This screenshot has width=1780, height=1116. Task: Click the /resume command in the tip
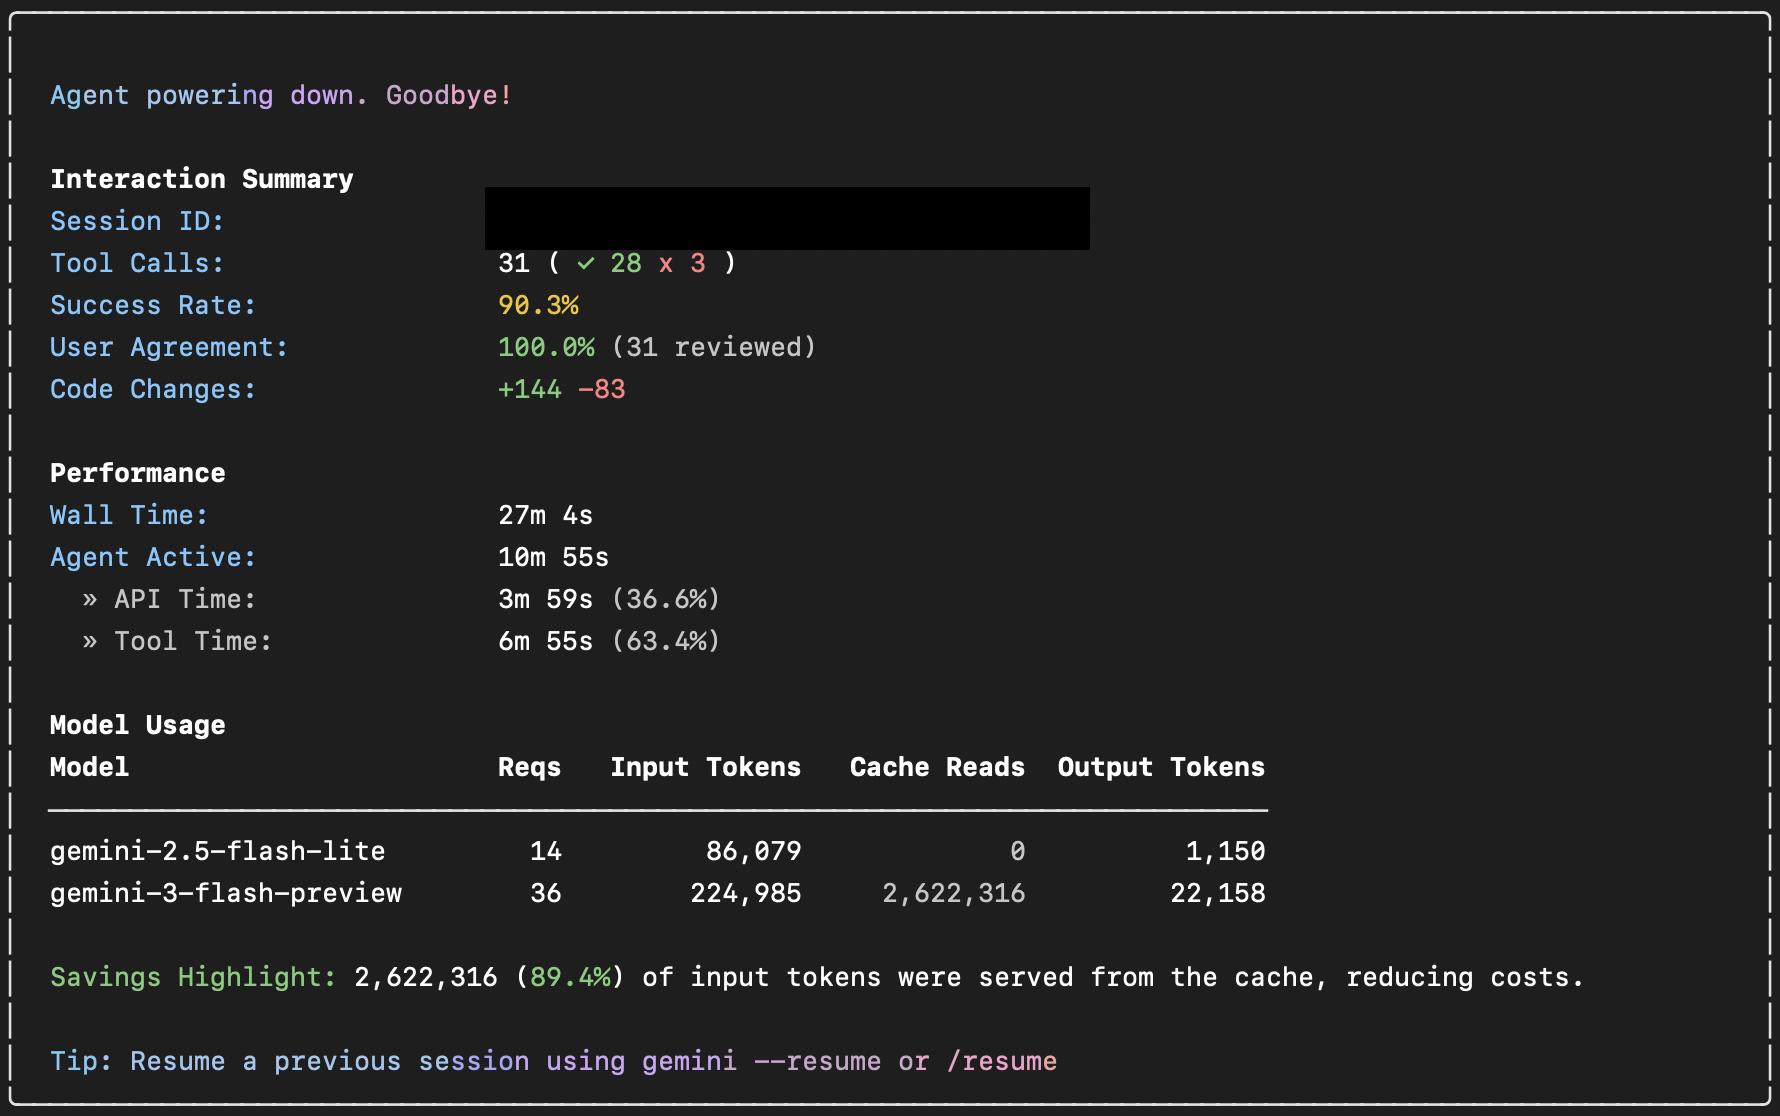click(x=1001, y=1062)
